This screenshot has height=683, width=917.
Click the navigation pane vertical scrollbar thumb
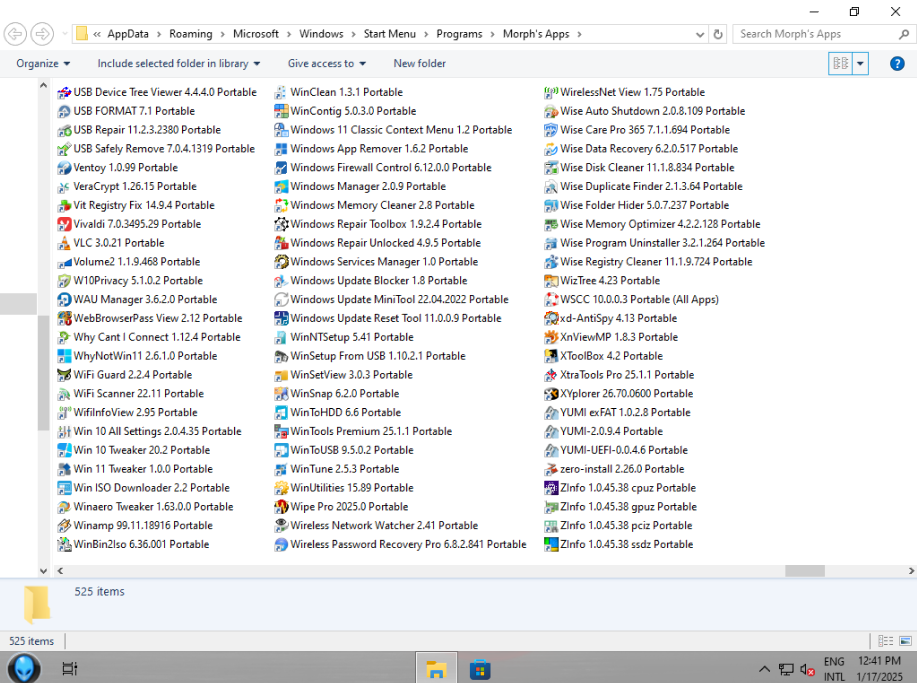click(43, 372)
